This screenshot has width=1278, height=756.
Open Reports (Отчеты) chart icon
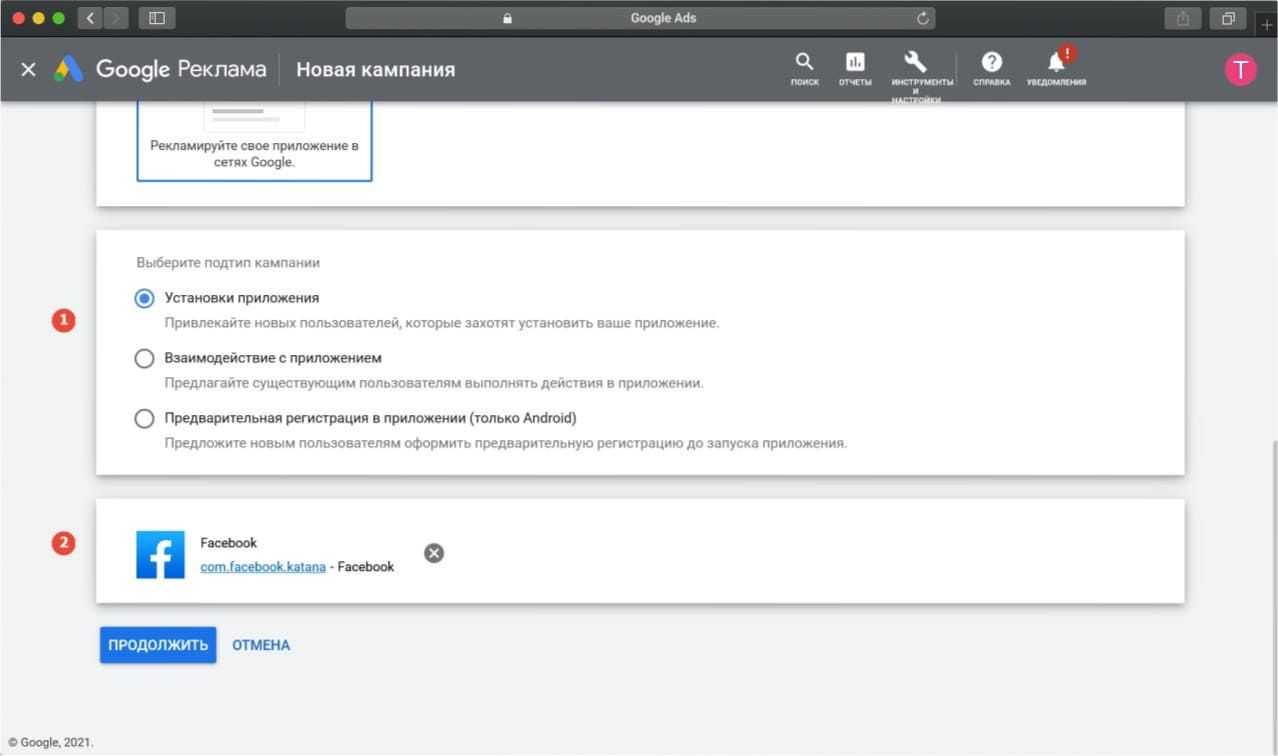(855, 62)
